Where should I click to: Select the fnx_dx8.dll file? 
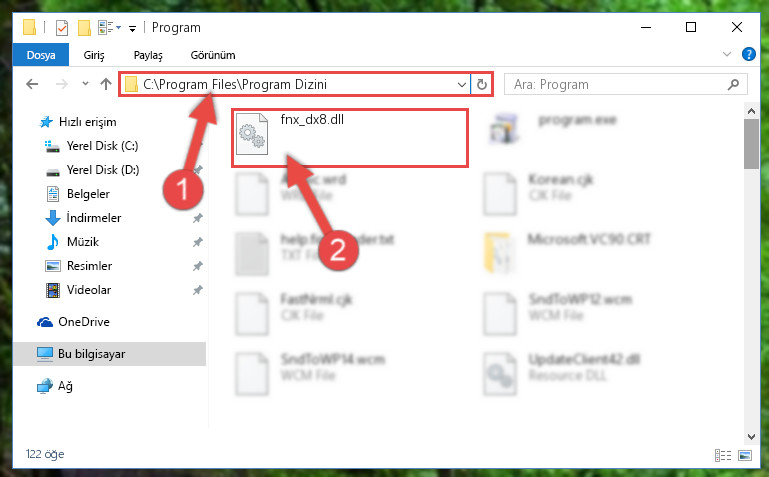[350, 138]
